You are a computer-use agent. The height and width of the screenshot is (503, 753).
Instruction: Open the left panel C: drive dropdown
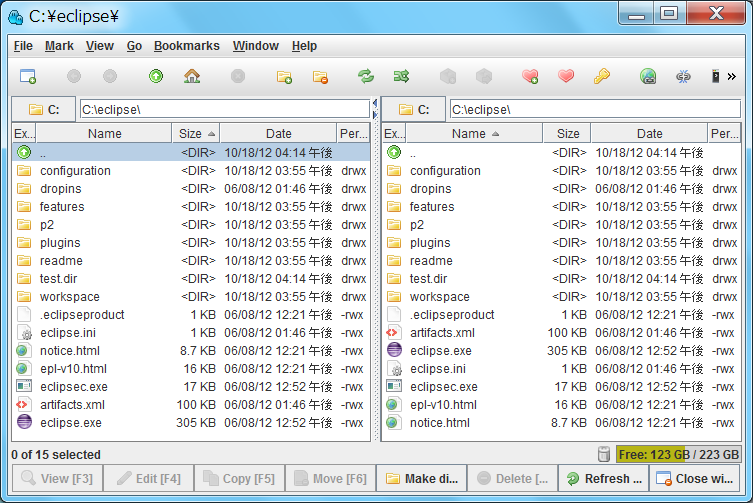click(x=43, y=109)
